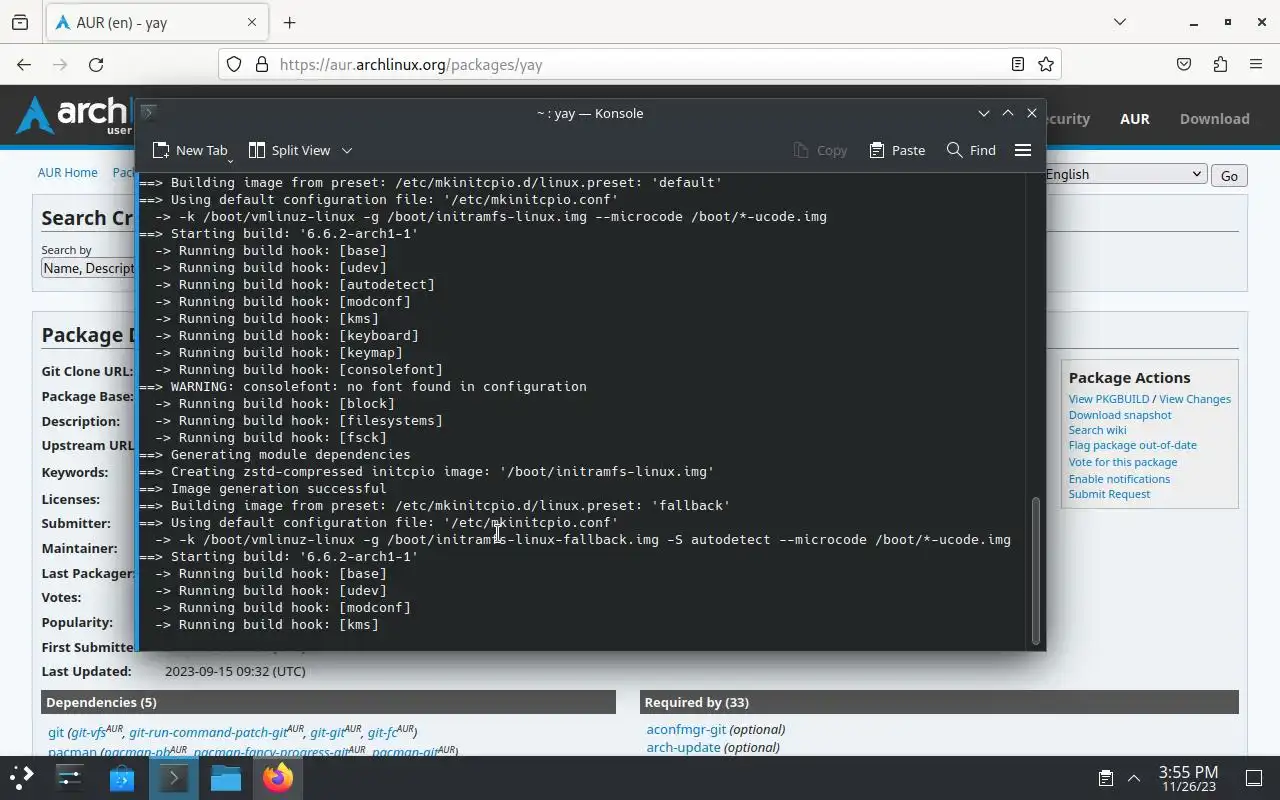Switch to Firefox taskbar entry
1280x800 pixels.
click(278, 777)
